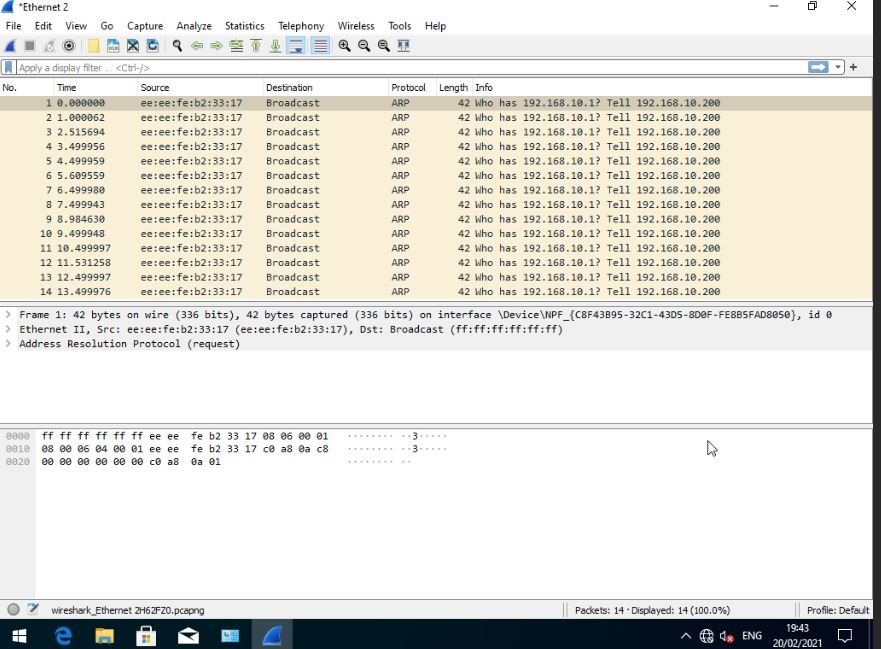This screenshot has width=881, height=649.
Task: Open the Go menu
Action: click(107, 26)
